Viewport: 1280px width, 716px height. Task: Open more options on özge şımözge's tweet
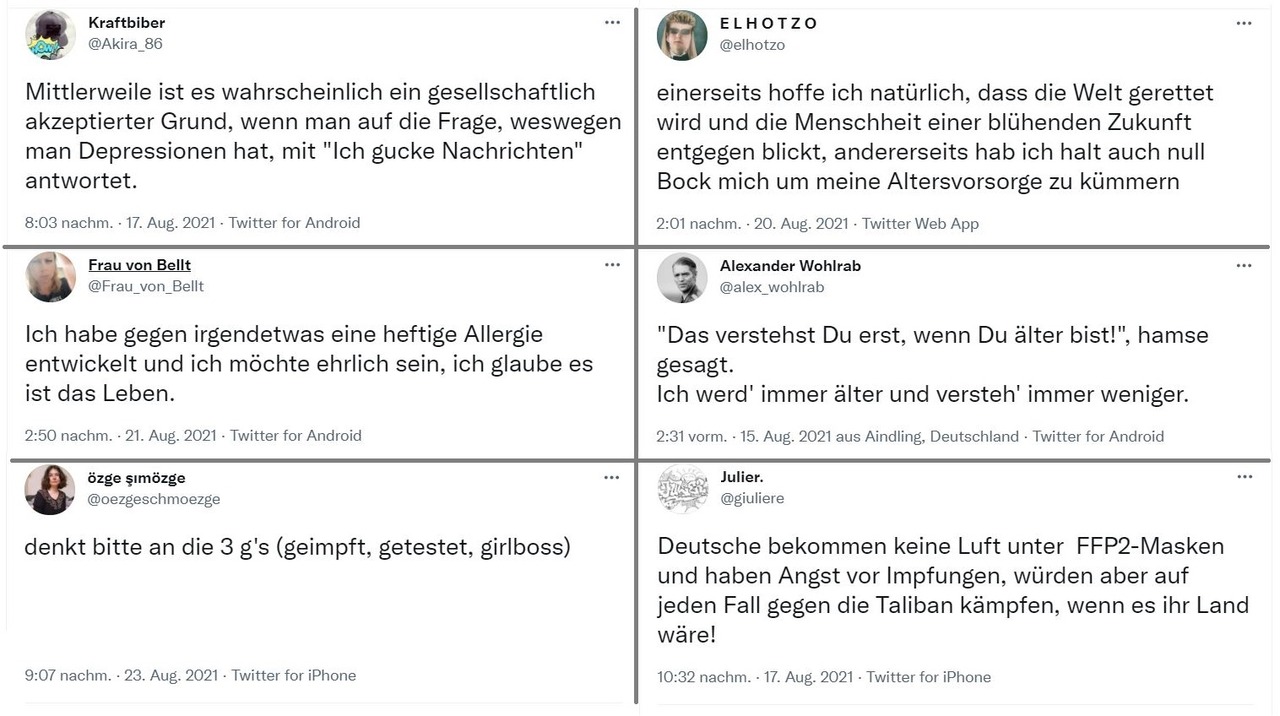(x=612, y=478)
